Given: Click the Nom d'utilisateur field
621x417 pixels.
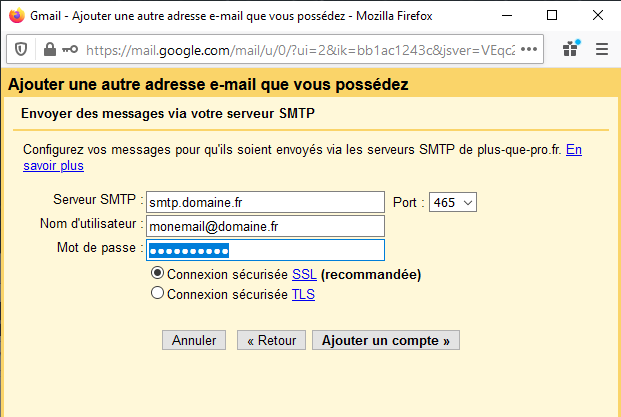Looking at the screenshot, I should [x=265, y=226].
